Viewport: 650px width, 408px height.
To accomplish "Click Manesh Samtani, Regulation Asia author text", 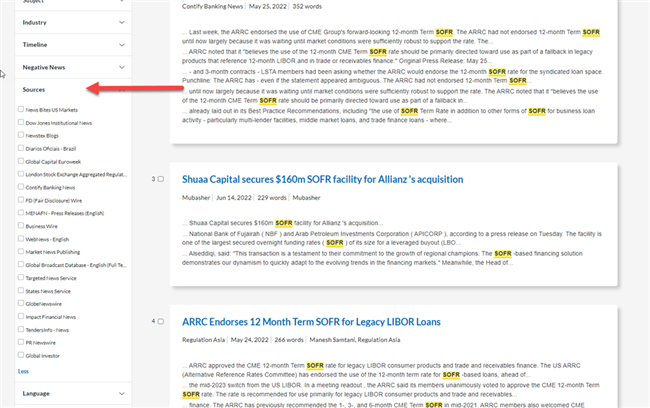I will click(x=355, y=340).
